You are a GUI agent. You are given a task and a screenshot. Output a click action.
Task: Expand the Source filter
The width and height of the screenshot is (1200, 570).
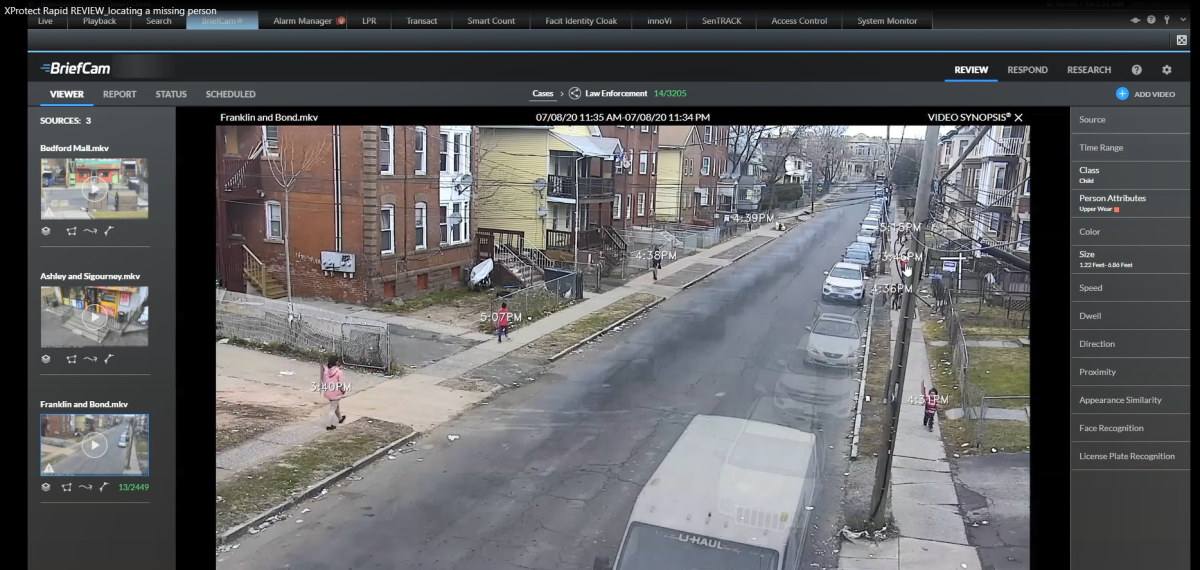pos(1130,120)
